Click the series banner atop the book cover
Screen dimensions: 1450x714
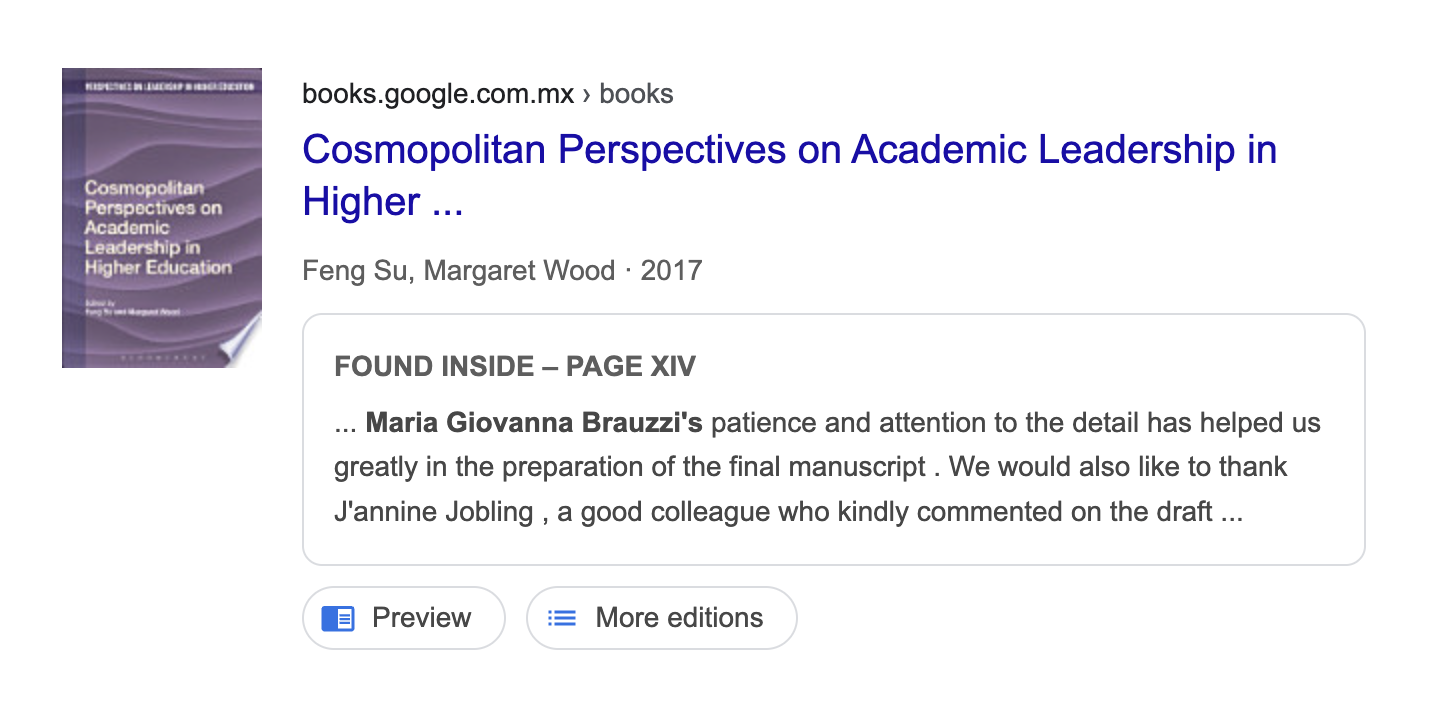(162, 87)
